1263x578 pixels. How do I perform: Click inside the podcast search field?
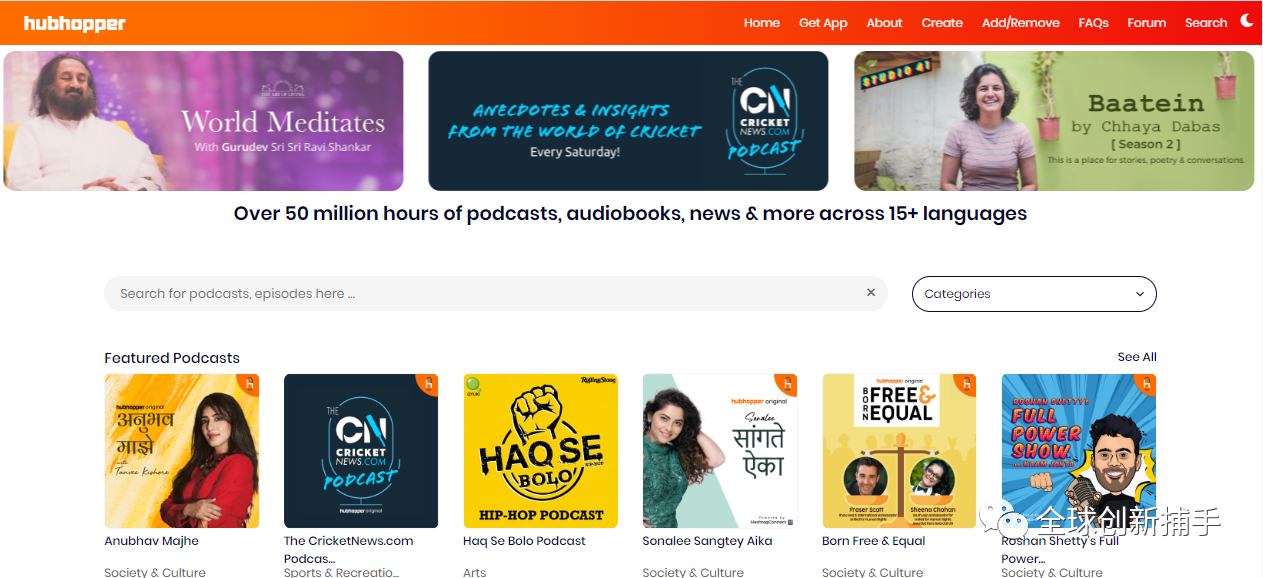click(480, 294)
